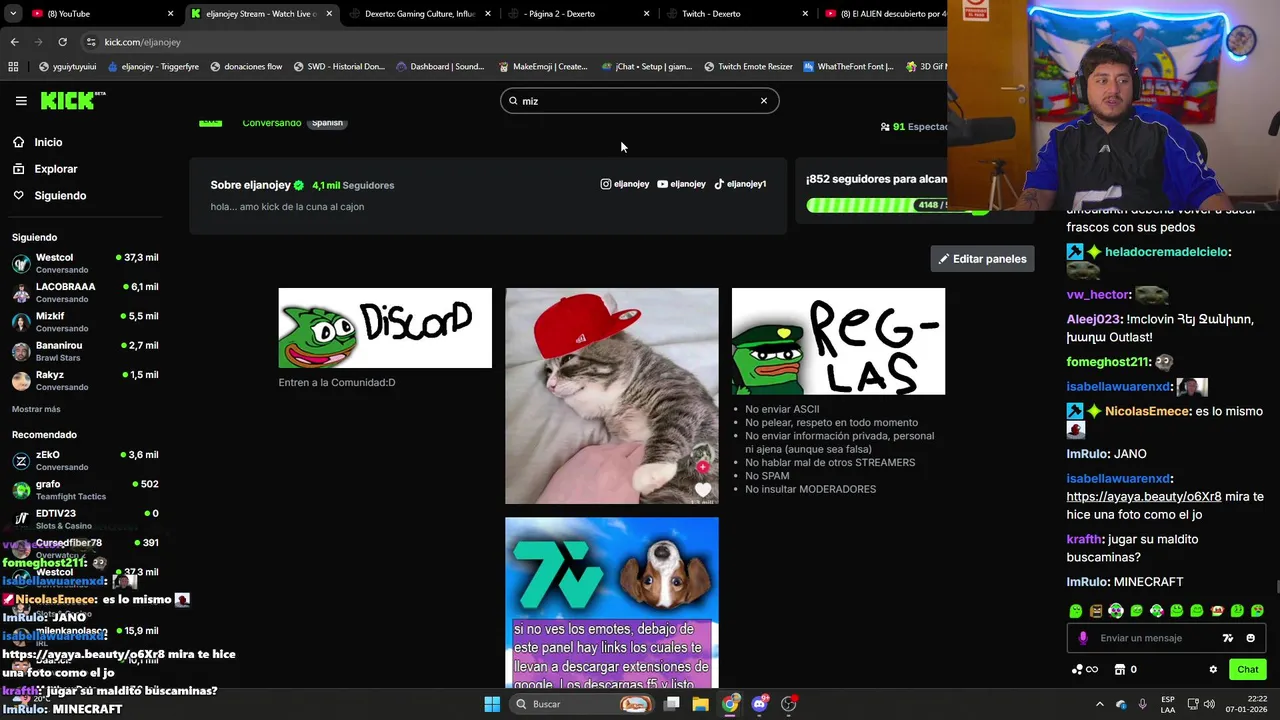
Task: Click Editar paneles button
Action: (x=982, y=259)
